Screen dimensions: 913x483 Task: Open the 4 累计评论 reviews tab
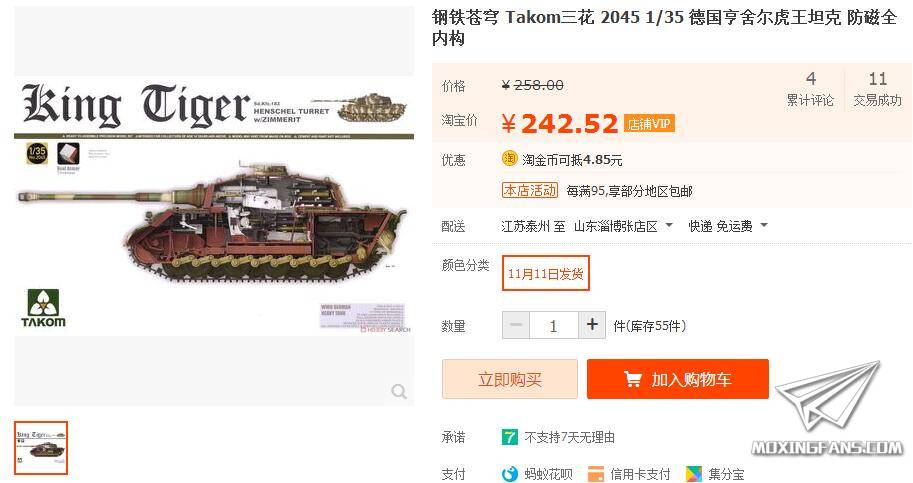point(811,89)
